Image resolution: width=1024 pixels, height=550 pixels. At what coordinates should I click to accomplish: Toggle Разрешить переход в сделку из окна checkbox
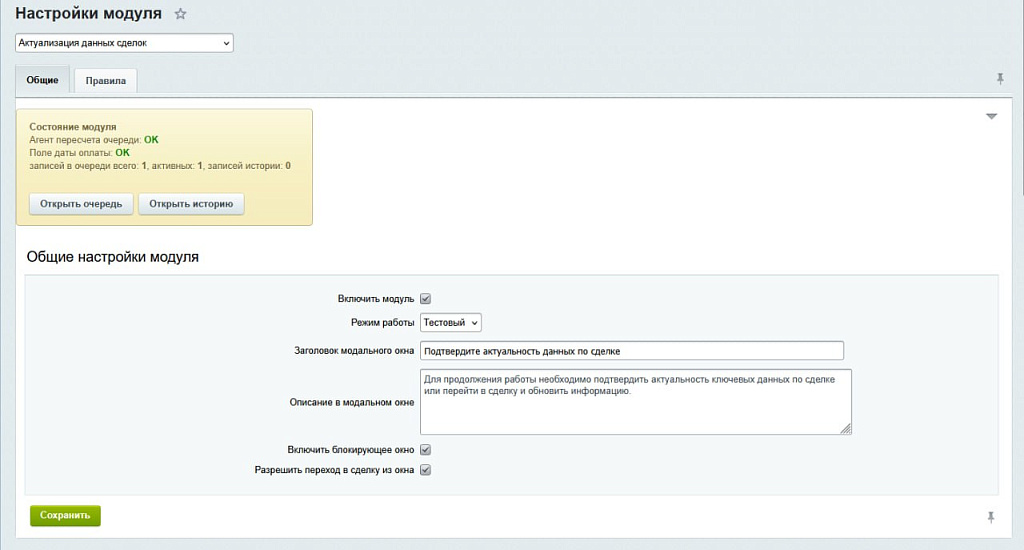coord(425,470)
